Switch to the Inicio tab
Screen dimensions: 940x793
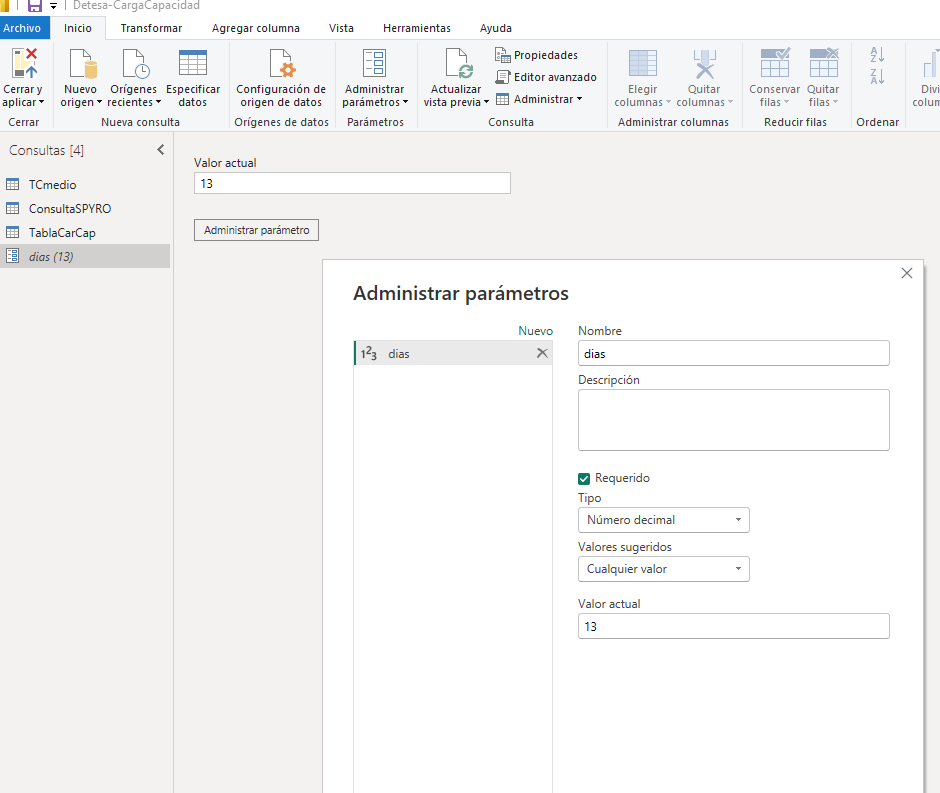click(x=78, y=28)
